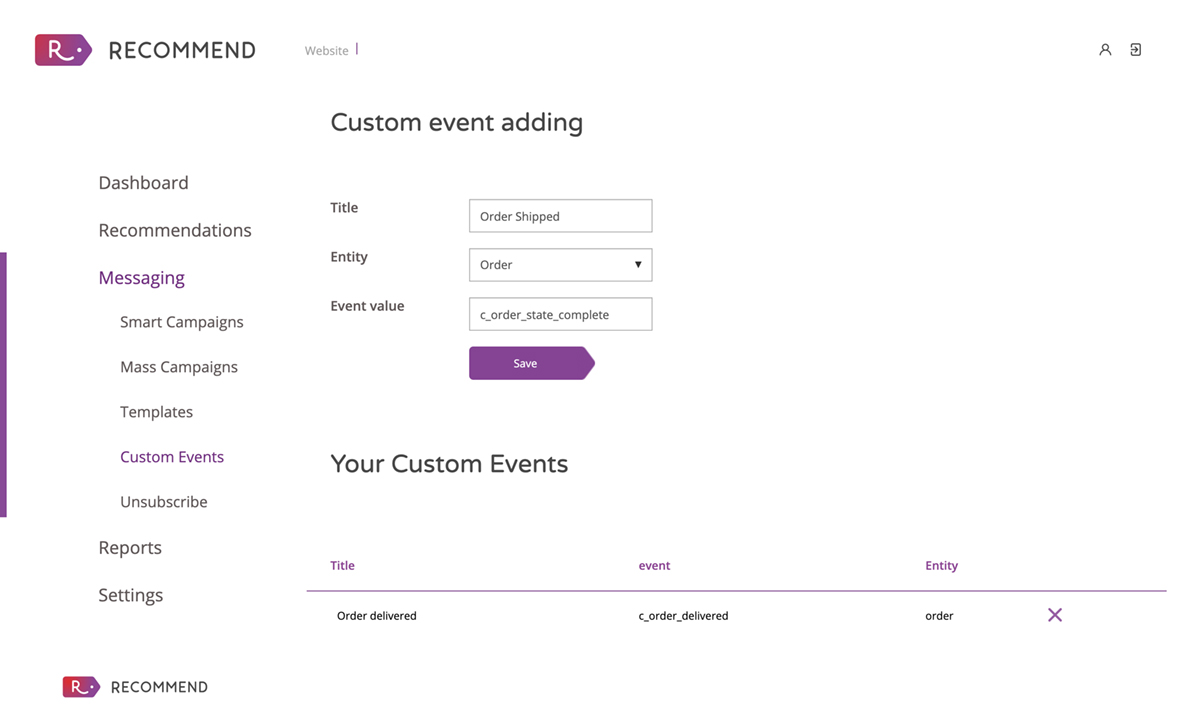The image size is (1200, 728).
Task: Go to Recommendations section
Action: tap(175, 230)
